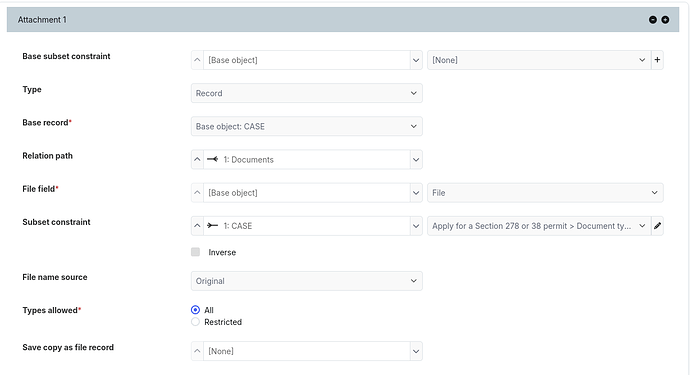Viewport: 690px width, 375px height.
Task: Click the up caret beside File field [Base object]
Action: 197,193
